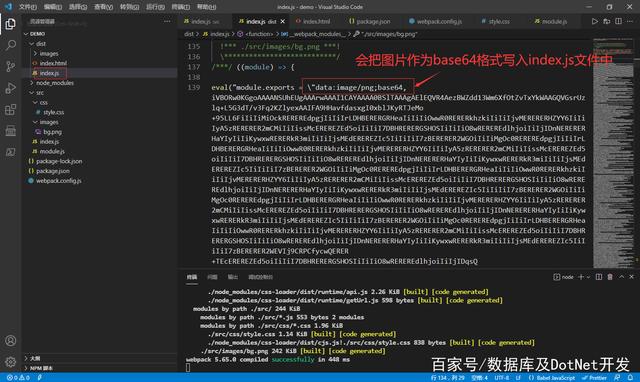This screenshot has height=382, width=640.
Task: Switch to the 调试控制台 debug console tab
Action: 260,277
